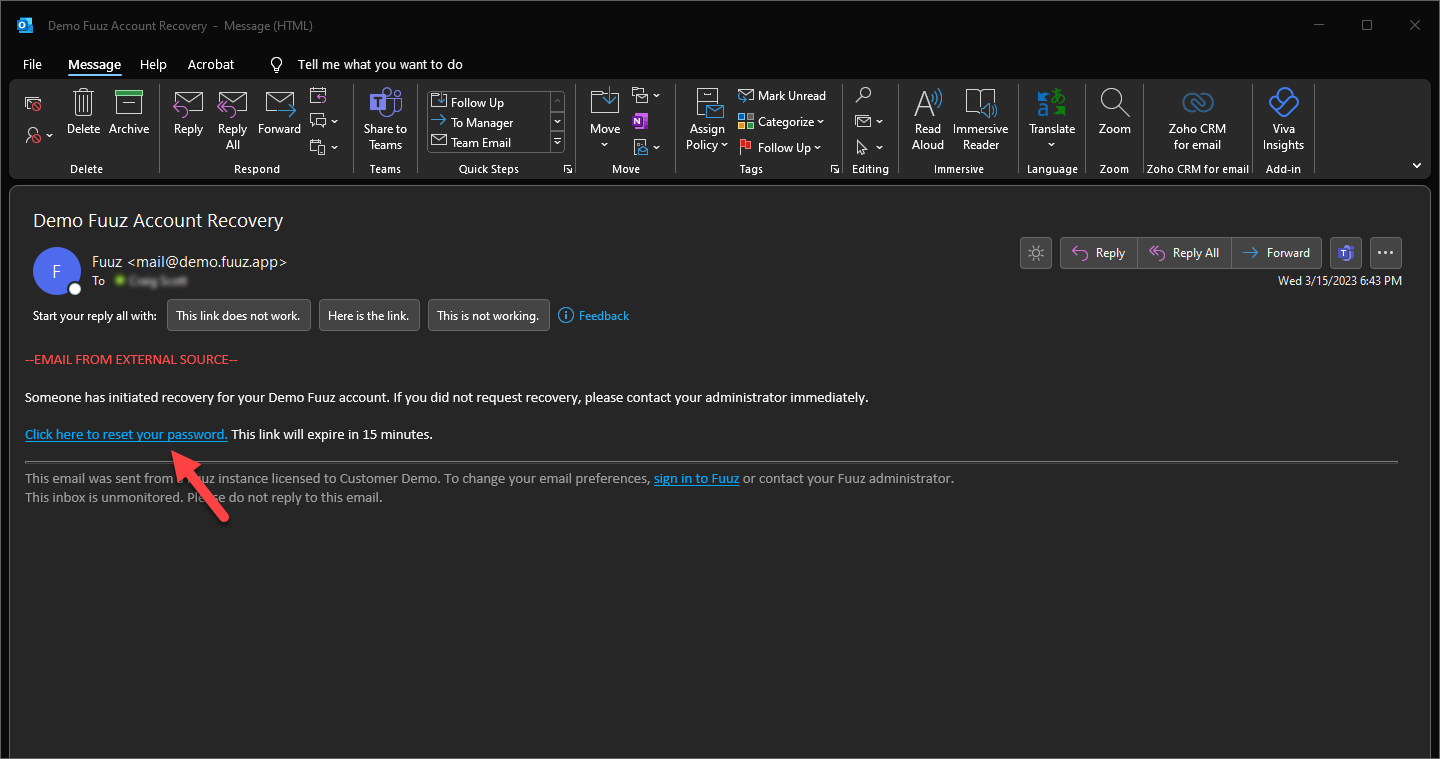Open the File menu

pos(32,64)
